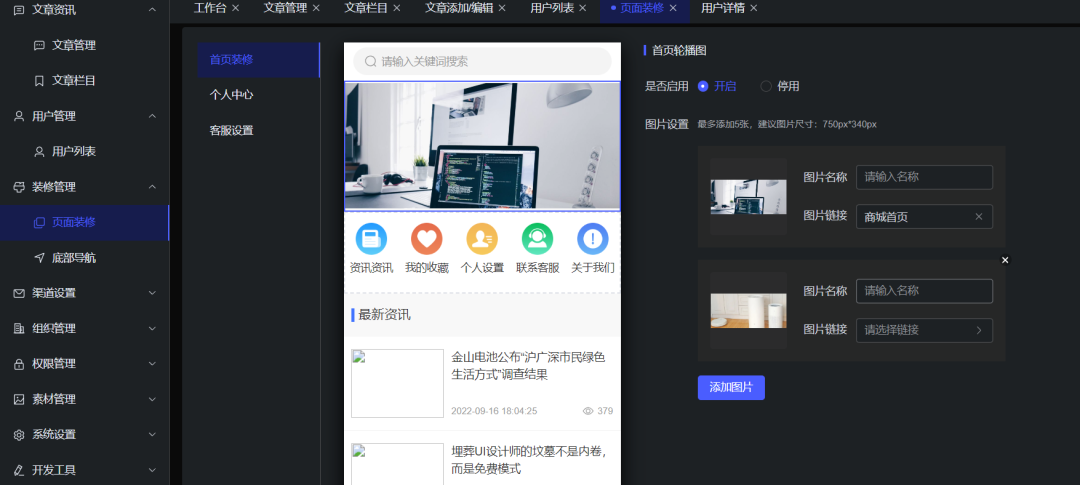Expand the 渠道设置 menu
The image size is (1080, 485).
point(152,293)
